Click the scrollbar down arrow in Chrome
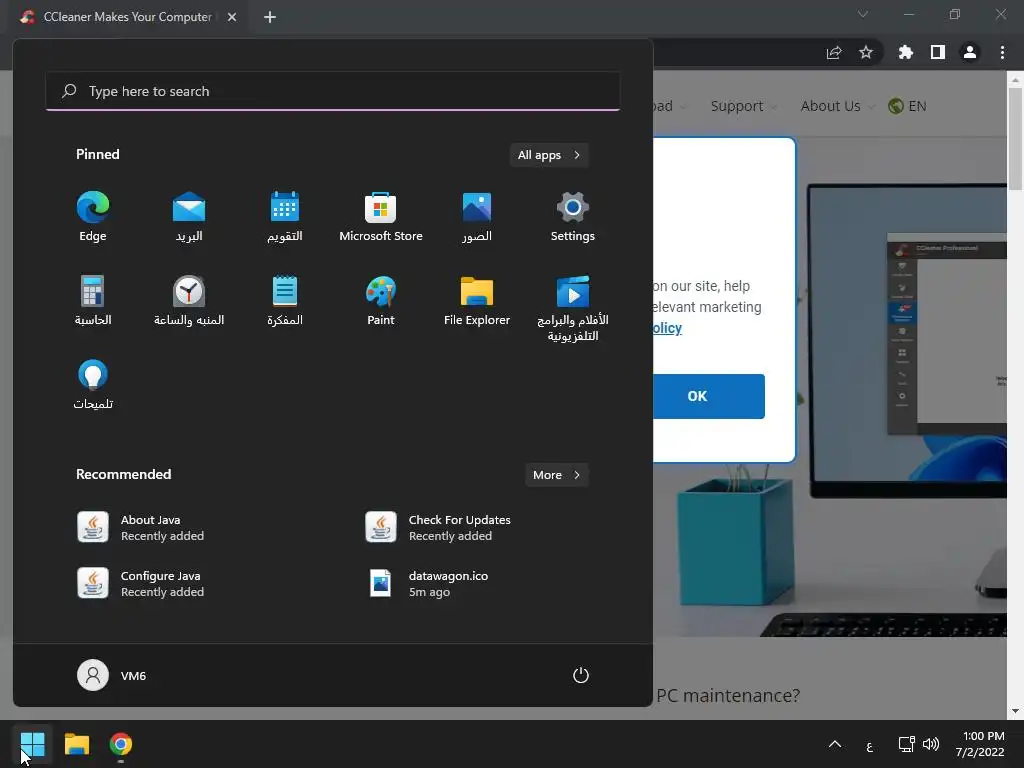Image resolution: width=1024 pixels, height=768 pixels. tap(1015, 711)
